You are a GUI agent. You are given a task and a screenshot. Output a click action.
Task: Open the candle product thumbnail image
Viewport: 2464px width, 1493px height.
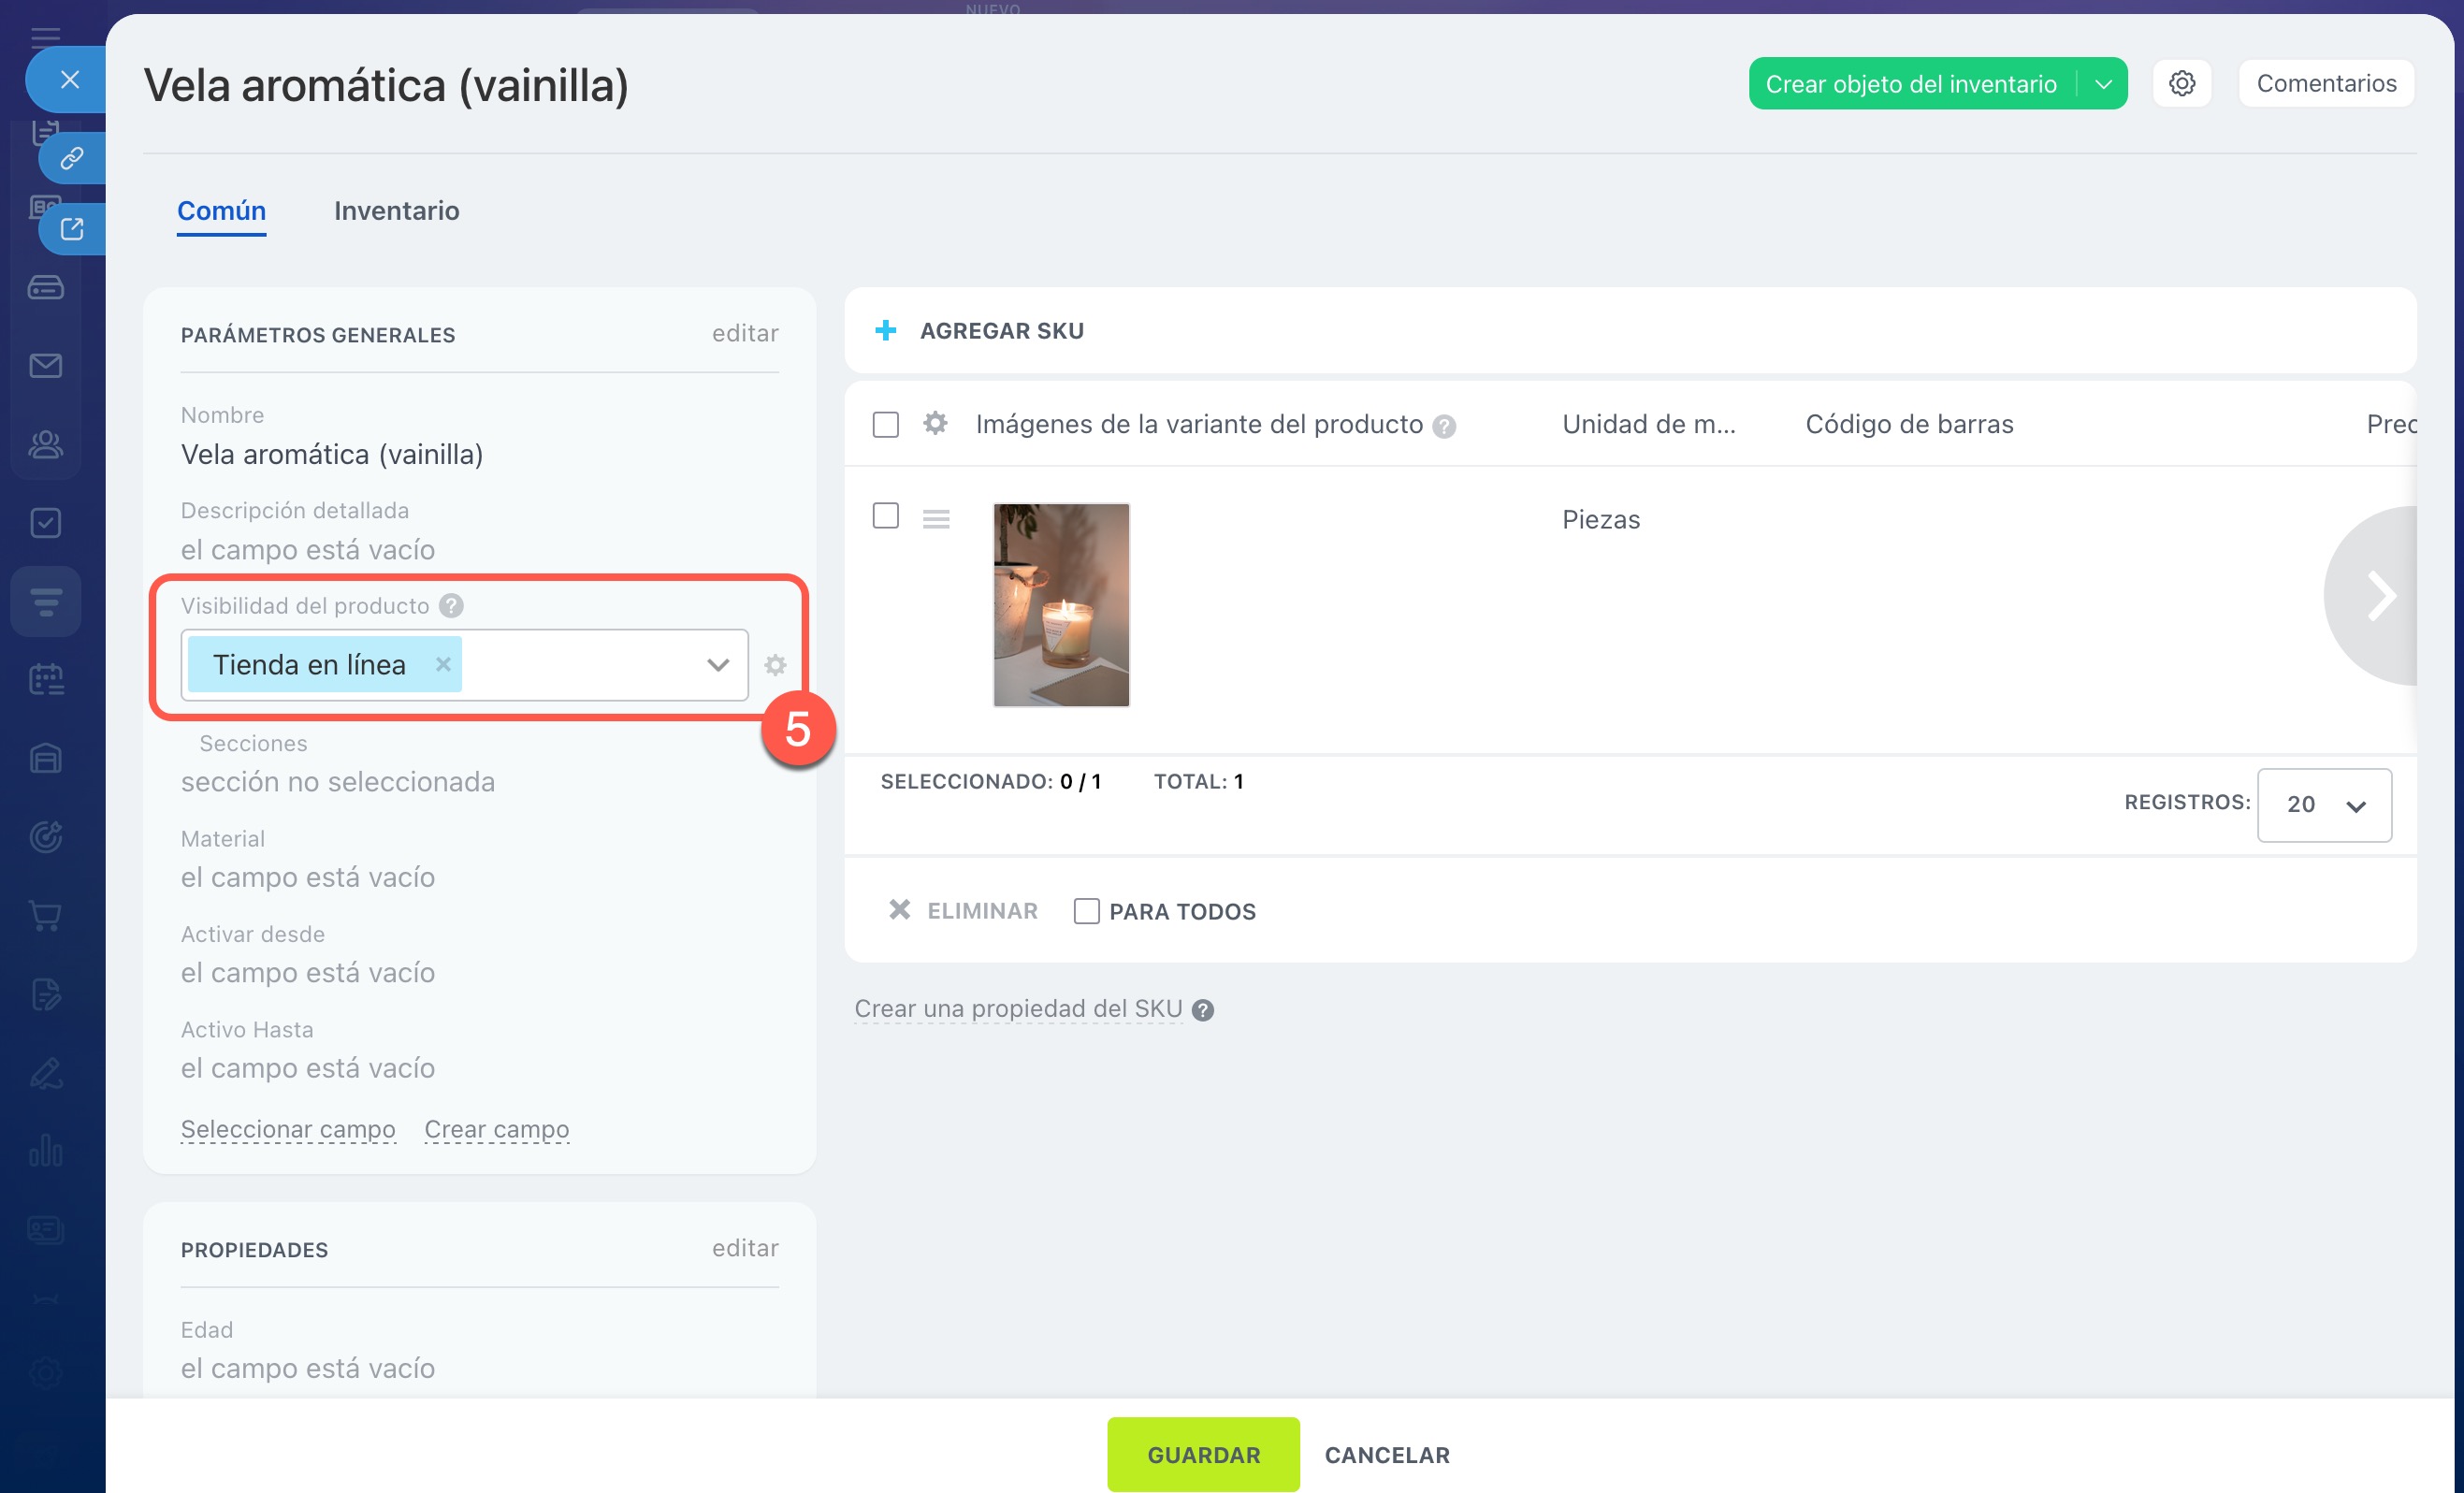click(x=1061, y=605)
